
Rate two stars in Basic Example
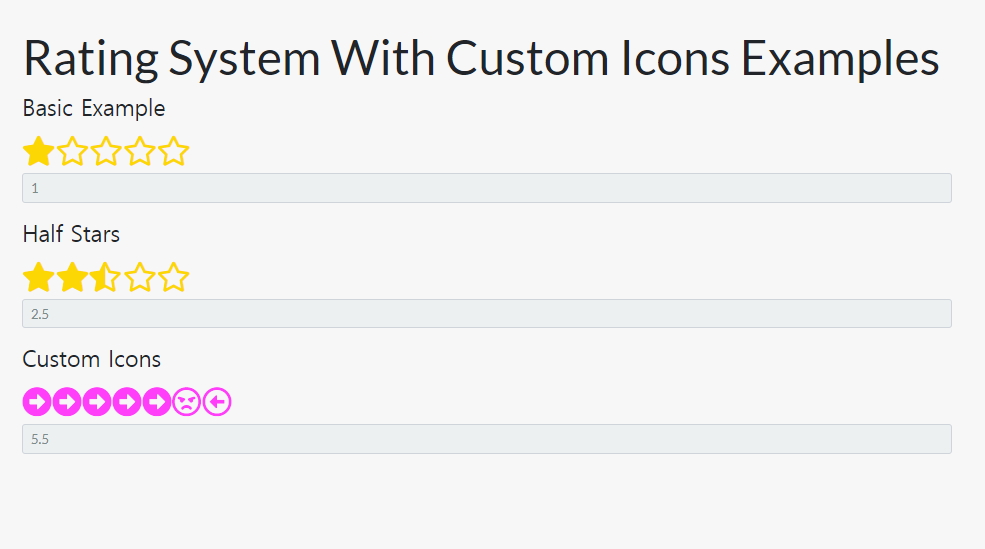click(72, 151)
